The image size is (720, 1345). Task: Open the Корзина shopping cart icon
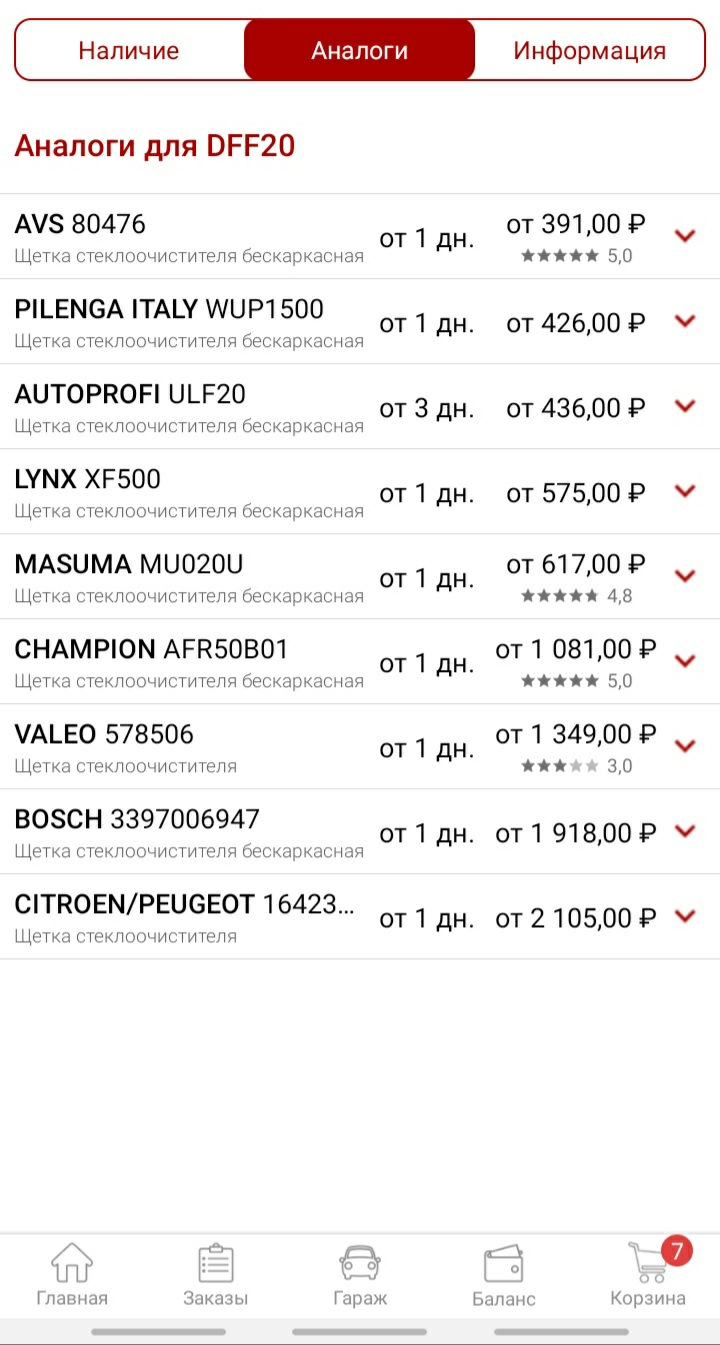pyautogui.click(x=647, y=1263)
